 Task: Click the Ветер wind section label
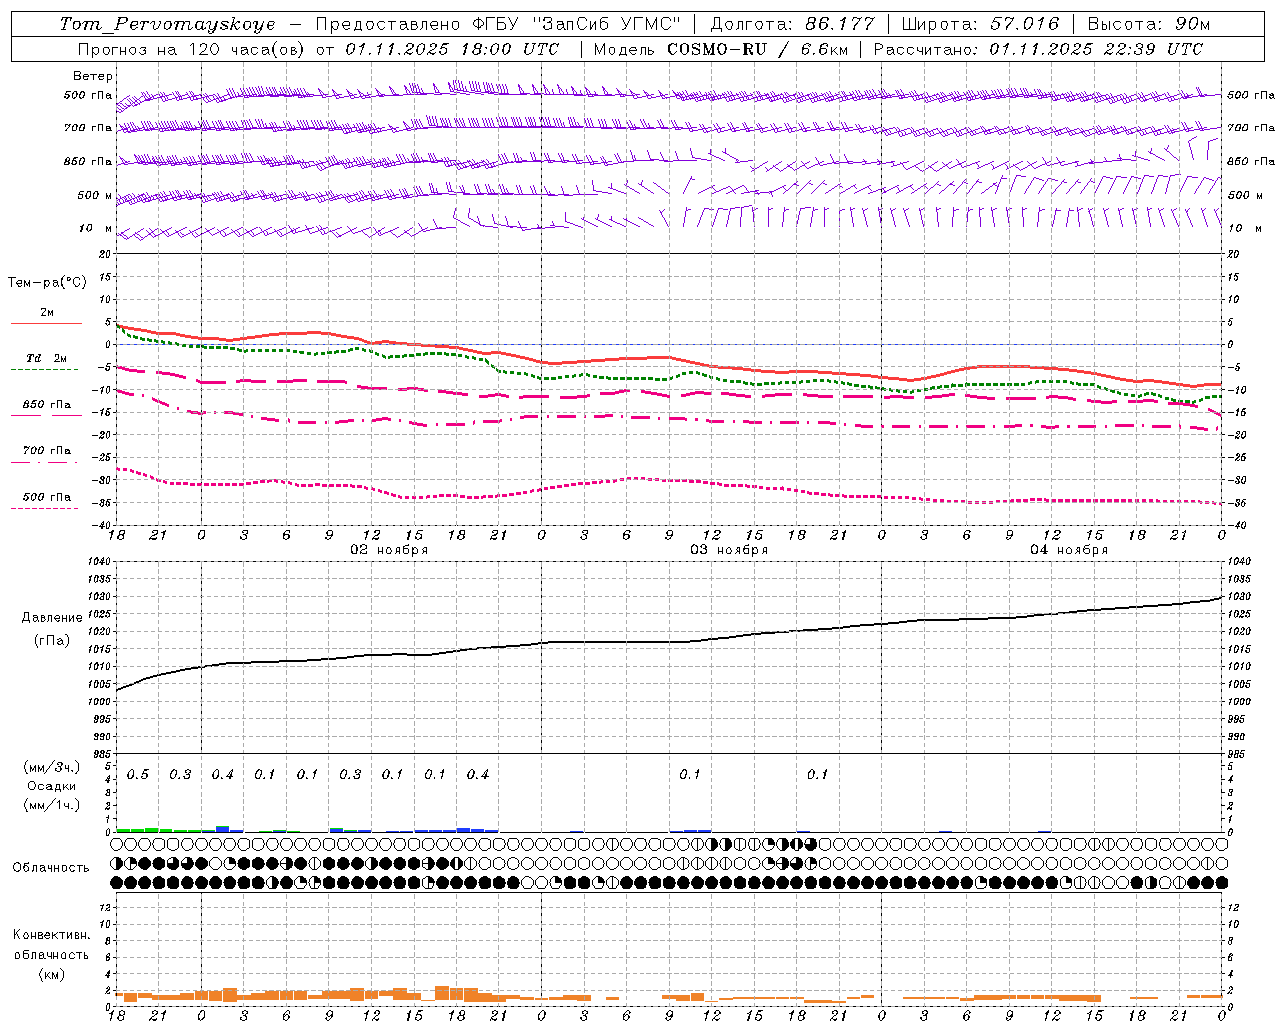pyautogui.click(x=93, y=76)
